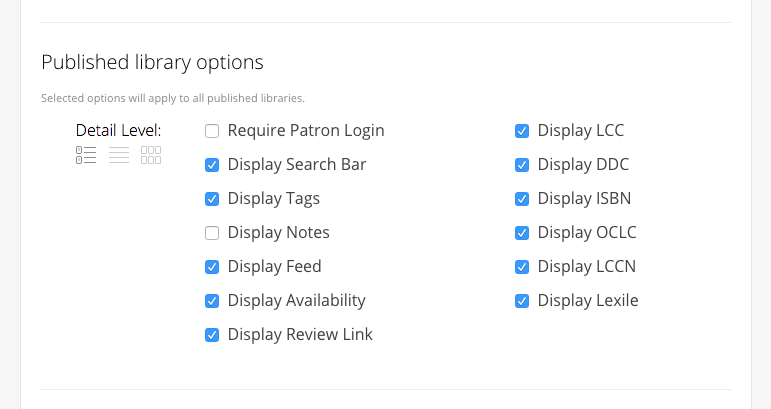Image resolution: width=771 pixels, height=409 pixels.
Task: Click the Published library options heading
Action: pyautogui.click(x=152, y=62)
